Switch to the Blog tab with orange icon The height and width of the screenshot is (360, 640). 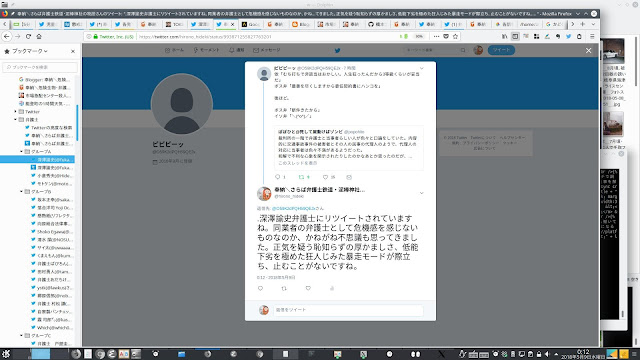click(x=301, y=24)
